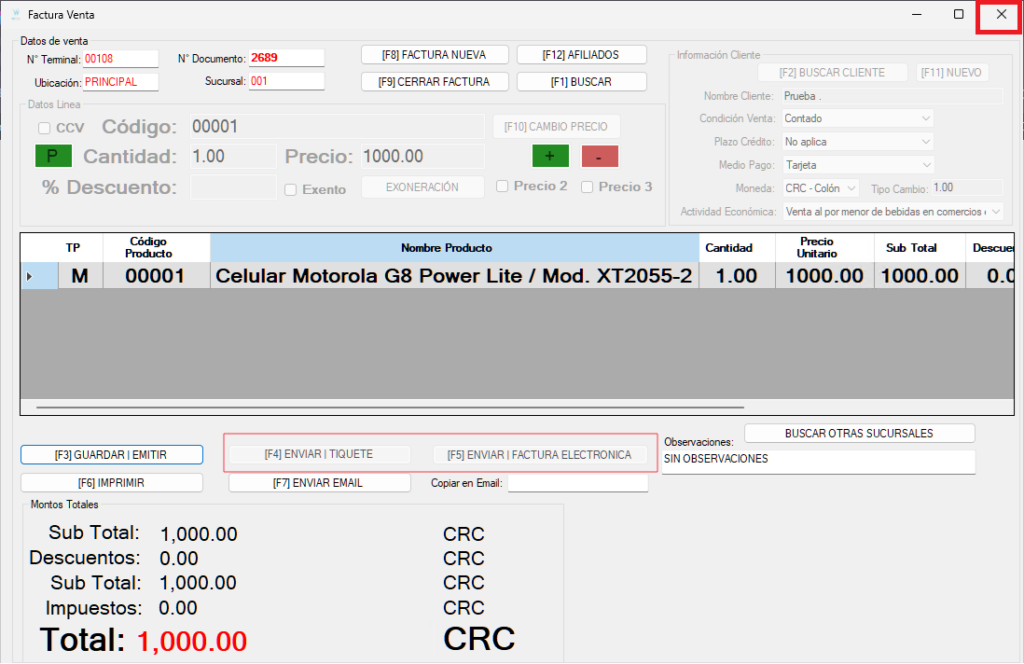Toggle the Exento checkbox

click(290, 189)
